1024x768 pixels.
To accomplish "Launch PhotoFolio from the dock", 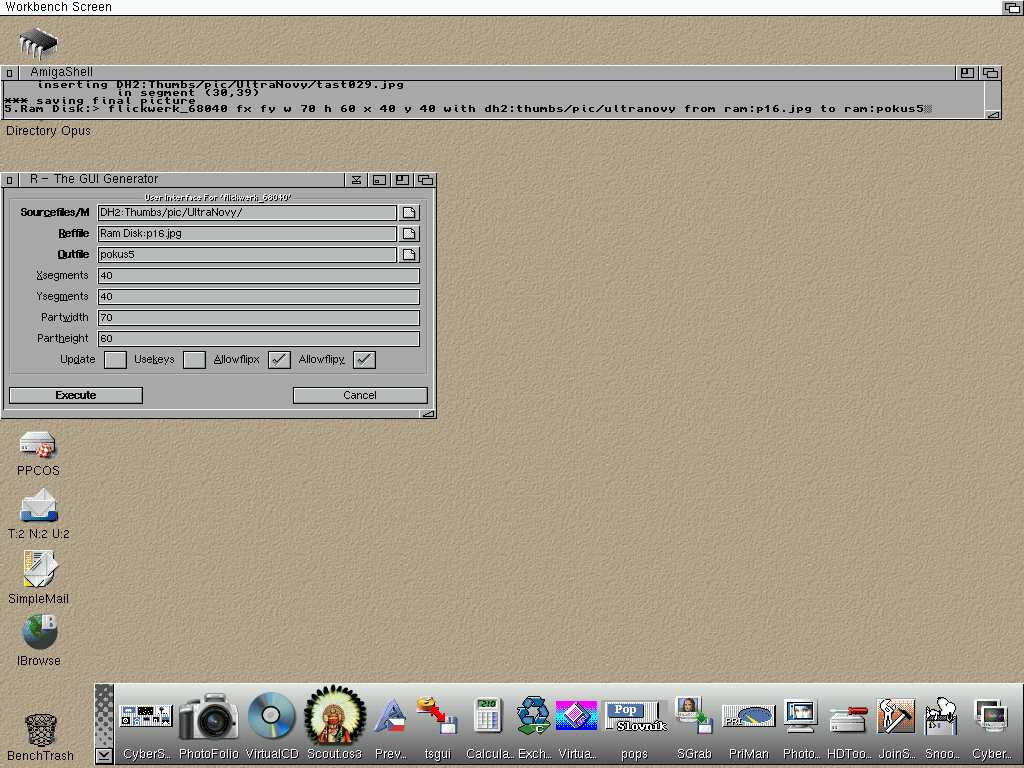I will [x=209, y=718].
